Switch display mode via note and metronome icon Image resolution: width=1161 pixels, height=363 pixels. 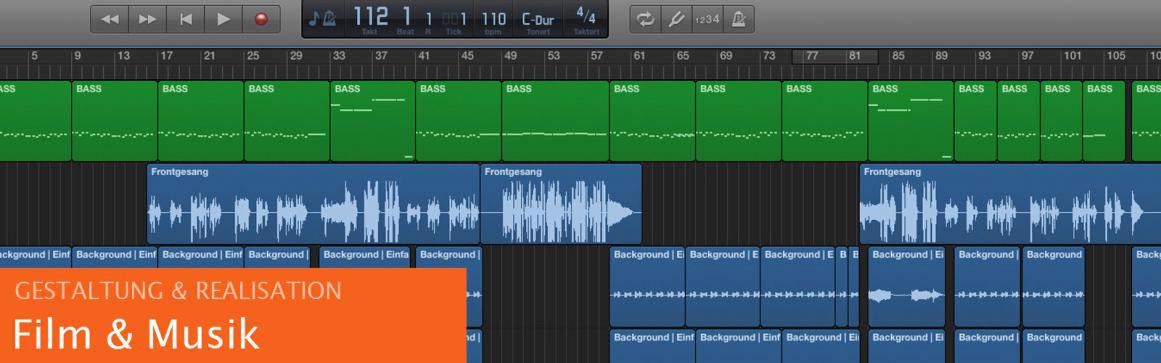pos(322,19)
